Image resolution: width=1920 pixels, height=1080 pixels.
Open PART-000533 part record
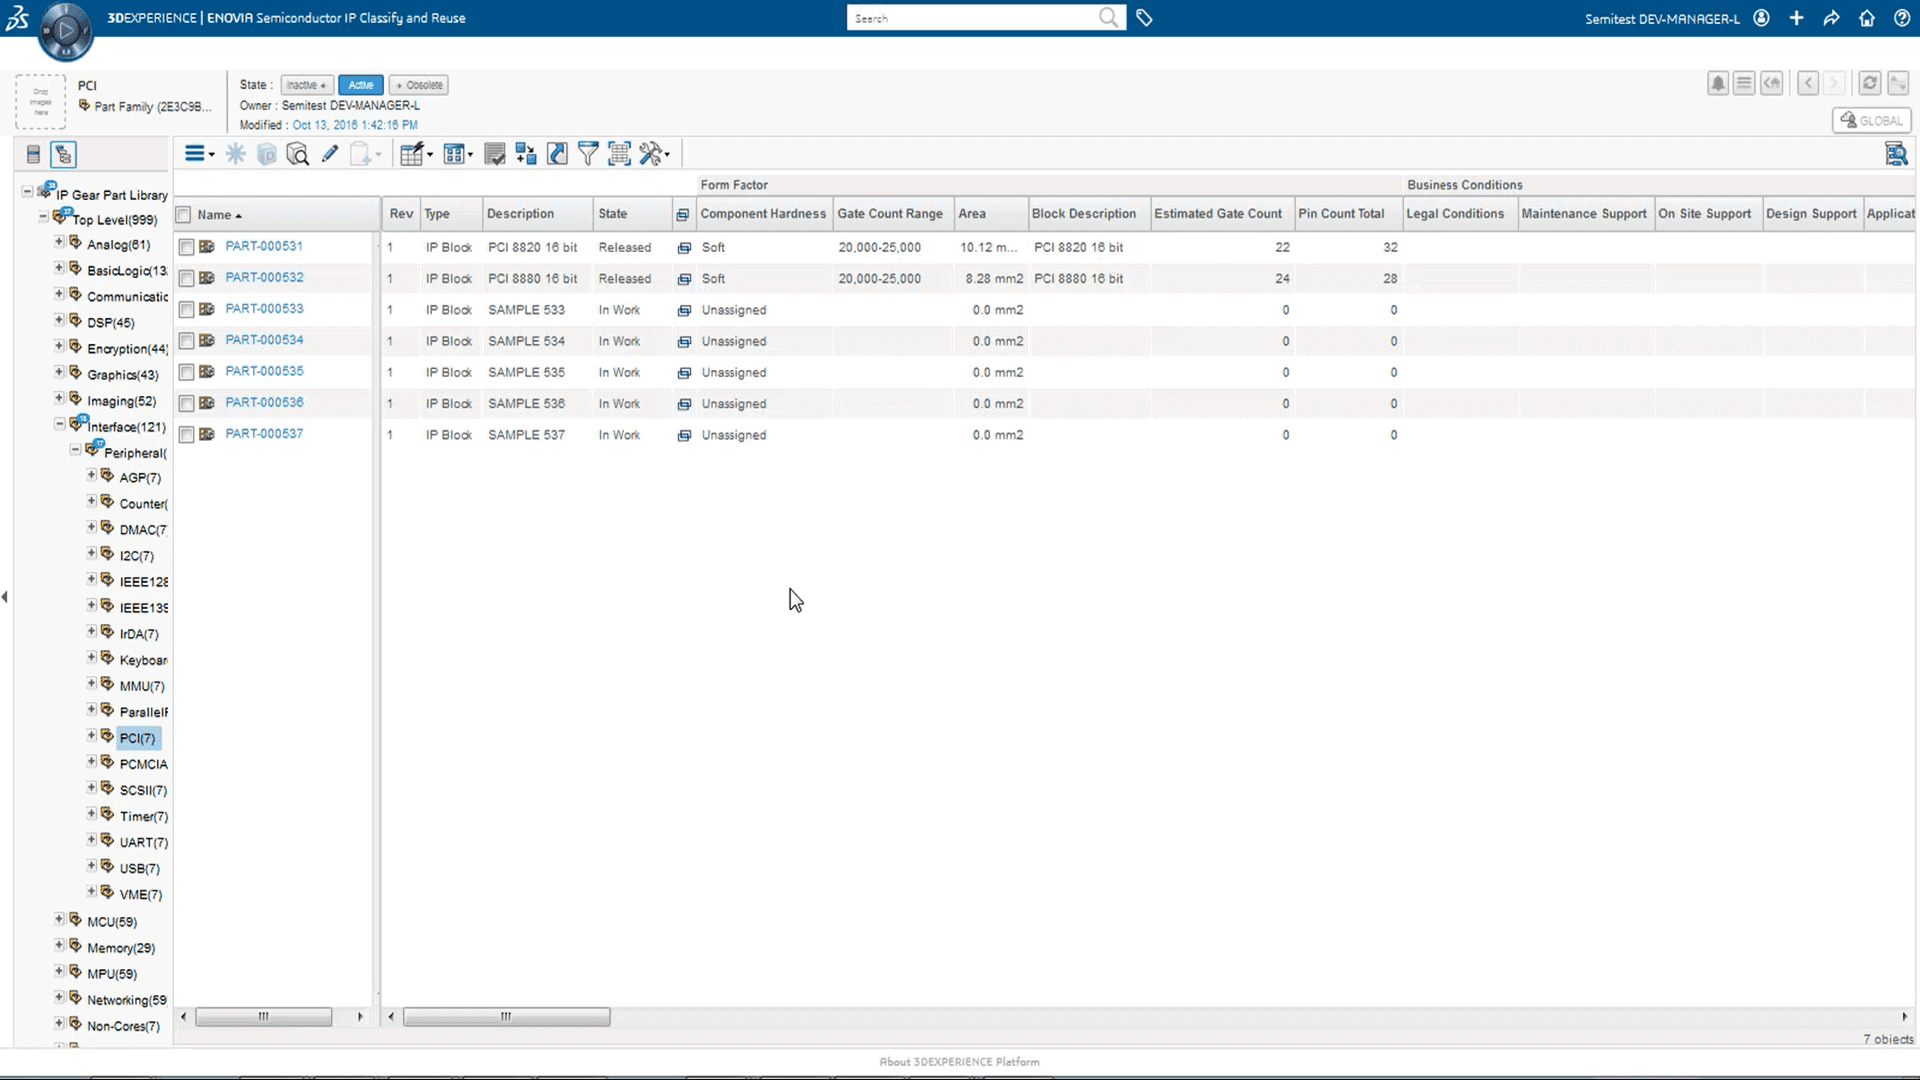click(264, 309)
